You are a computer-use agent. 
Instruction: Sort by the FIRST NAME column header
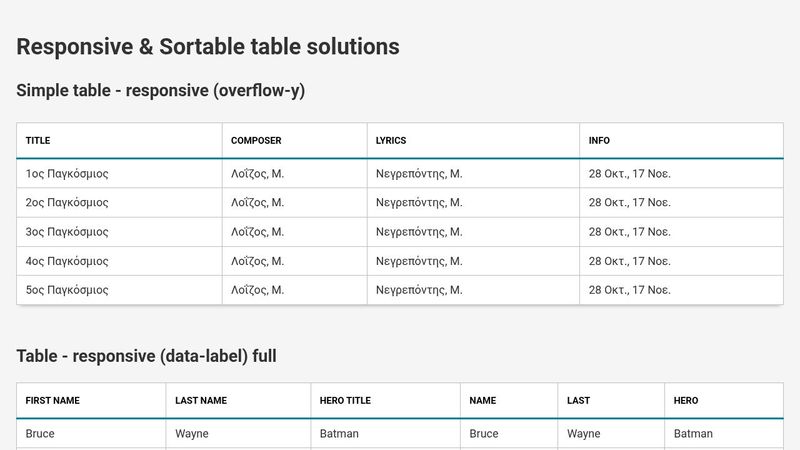point(91,401)
